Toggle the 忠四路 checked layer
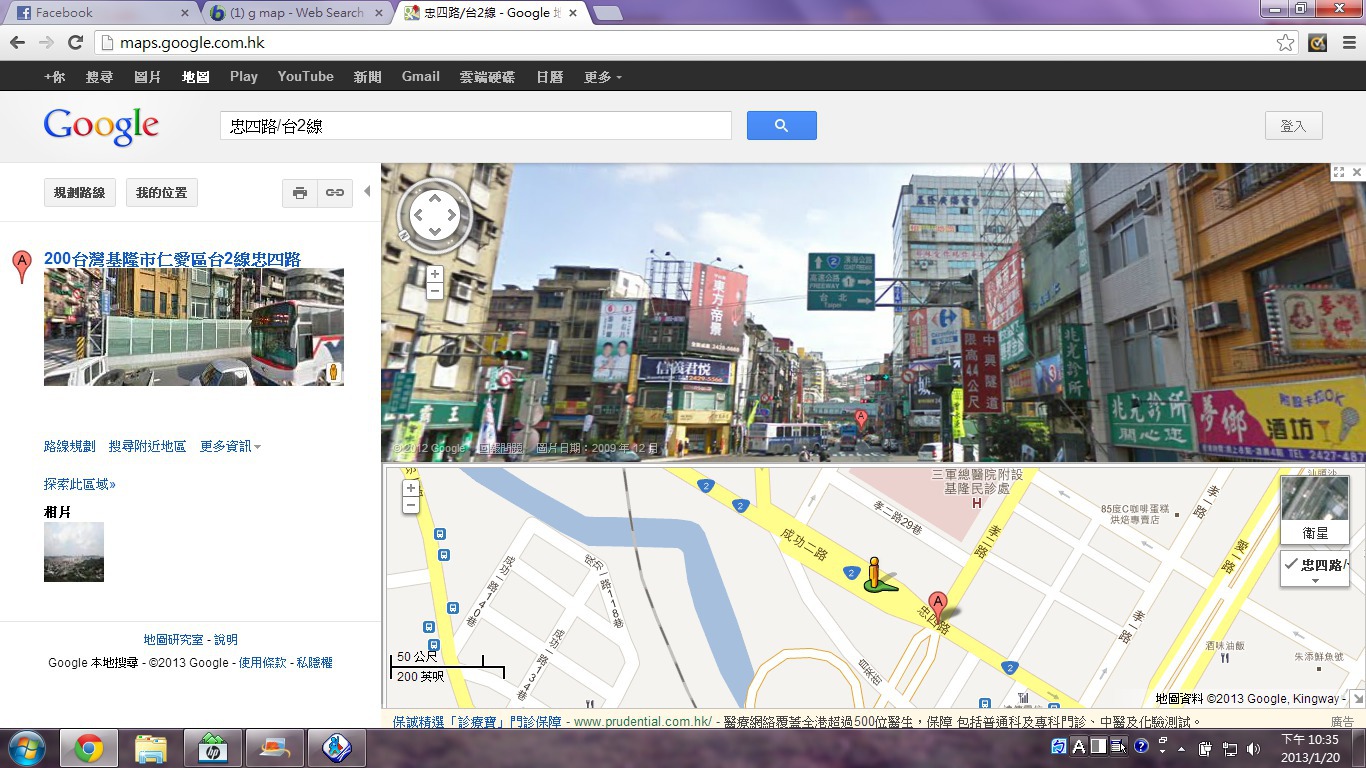 tap(1317, 565)
